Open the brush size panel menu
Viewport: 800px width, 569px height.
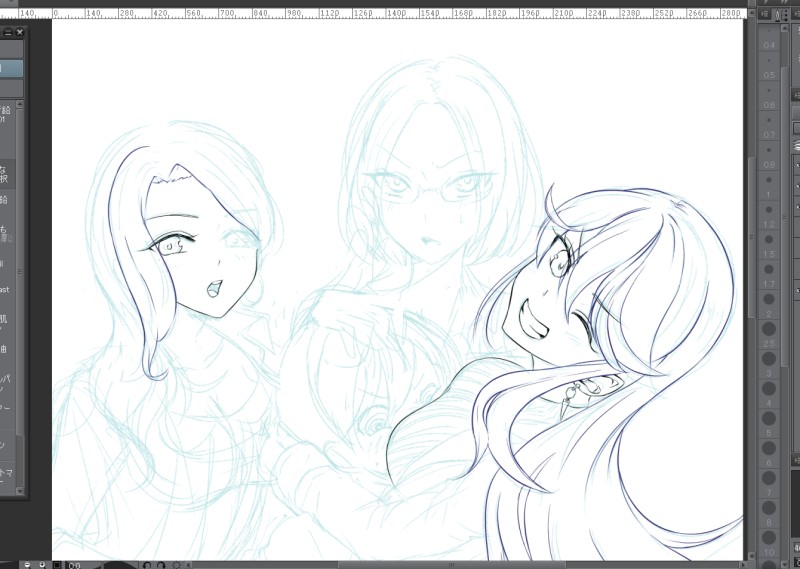tap(764, 15)
